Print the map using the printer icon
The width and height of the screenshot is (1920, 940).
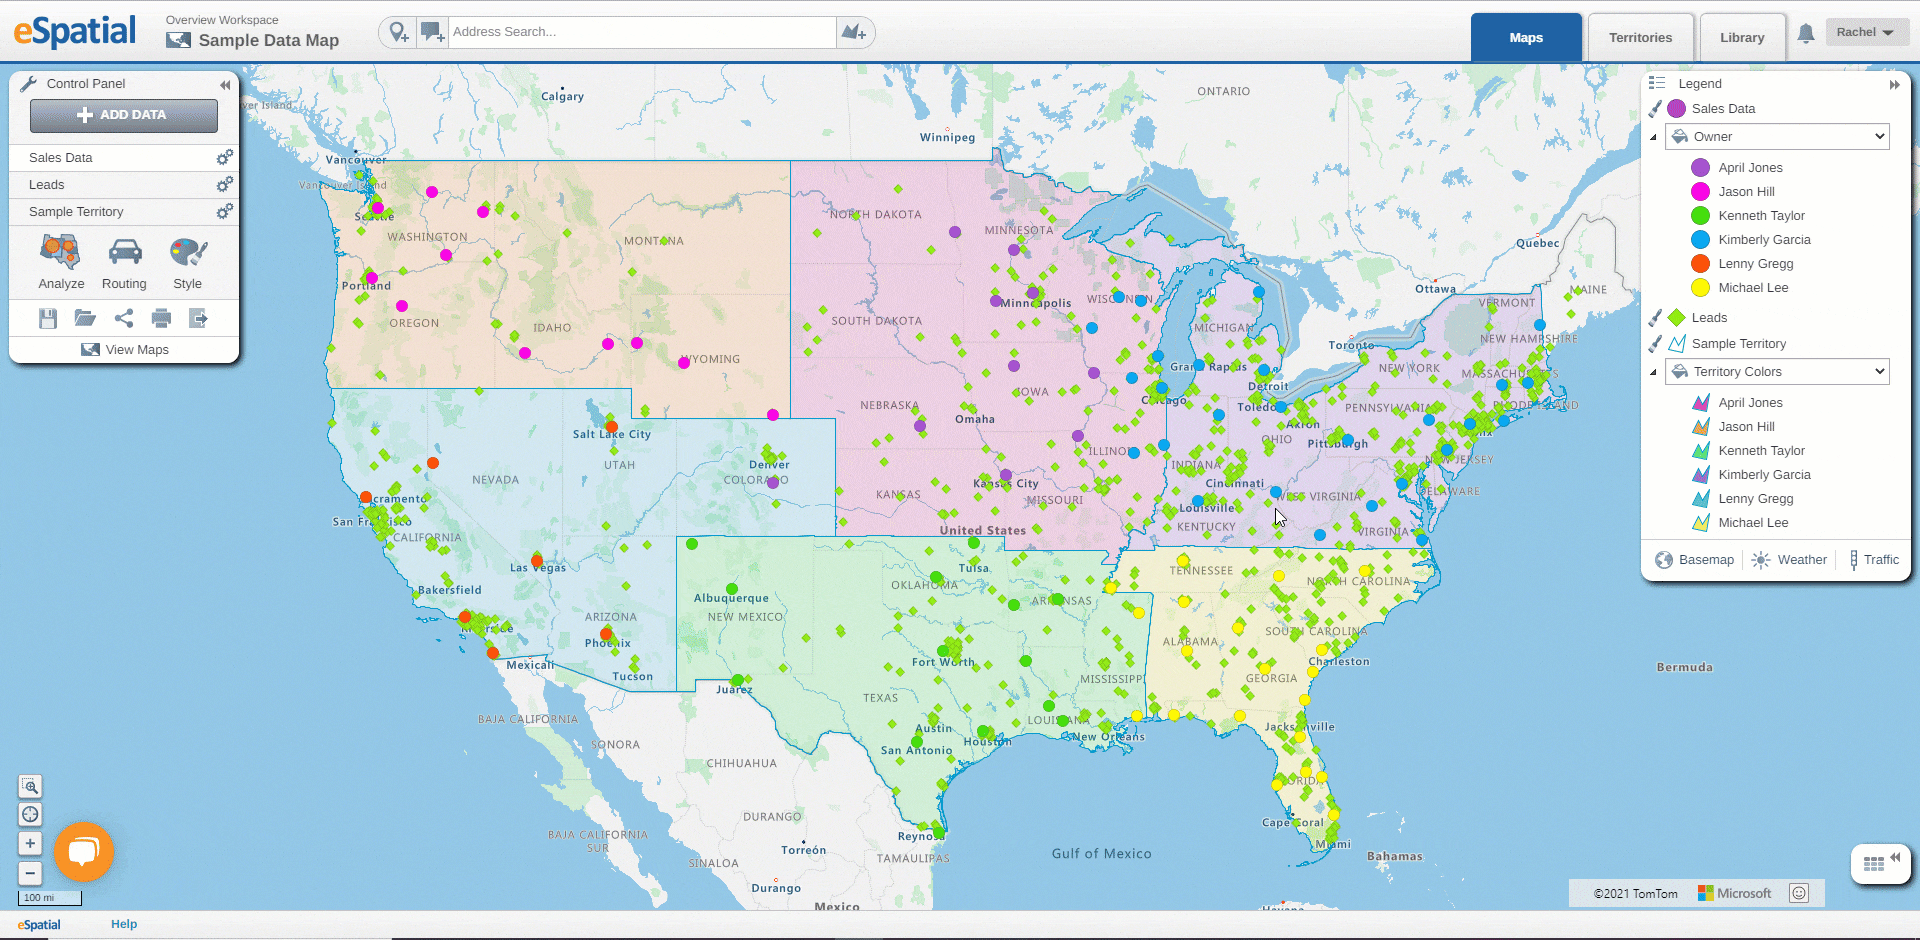click(161, 319)
